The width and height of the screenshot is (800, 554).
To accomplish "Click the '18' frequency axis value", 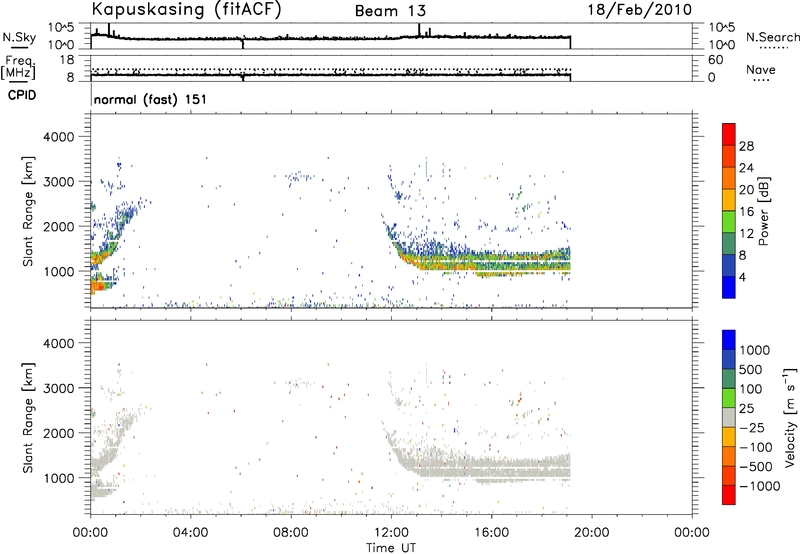I will point(67,60).
